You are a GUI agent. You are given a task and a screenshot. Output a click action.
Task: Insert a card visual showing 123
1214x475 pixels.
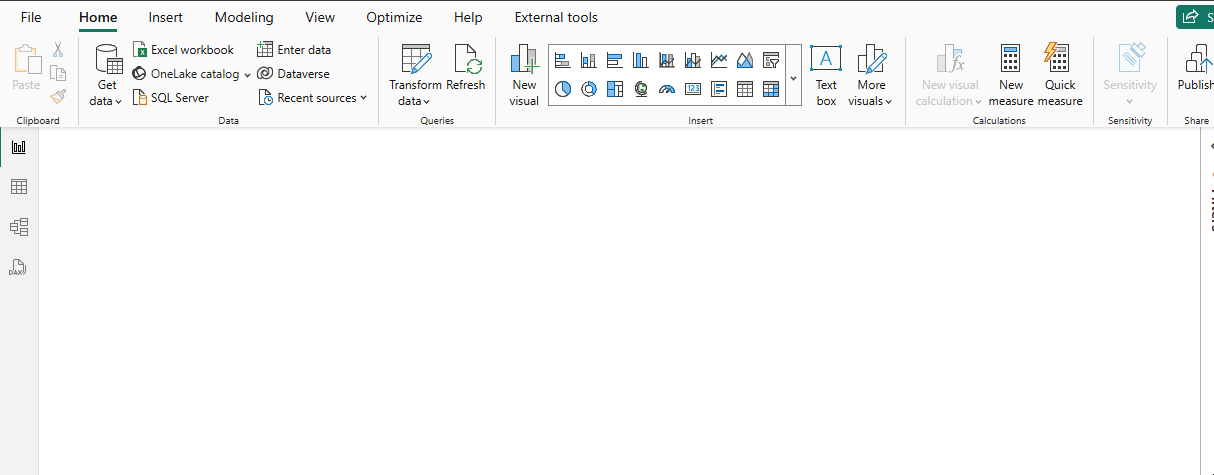click(692, 89)
